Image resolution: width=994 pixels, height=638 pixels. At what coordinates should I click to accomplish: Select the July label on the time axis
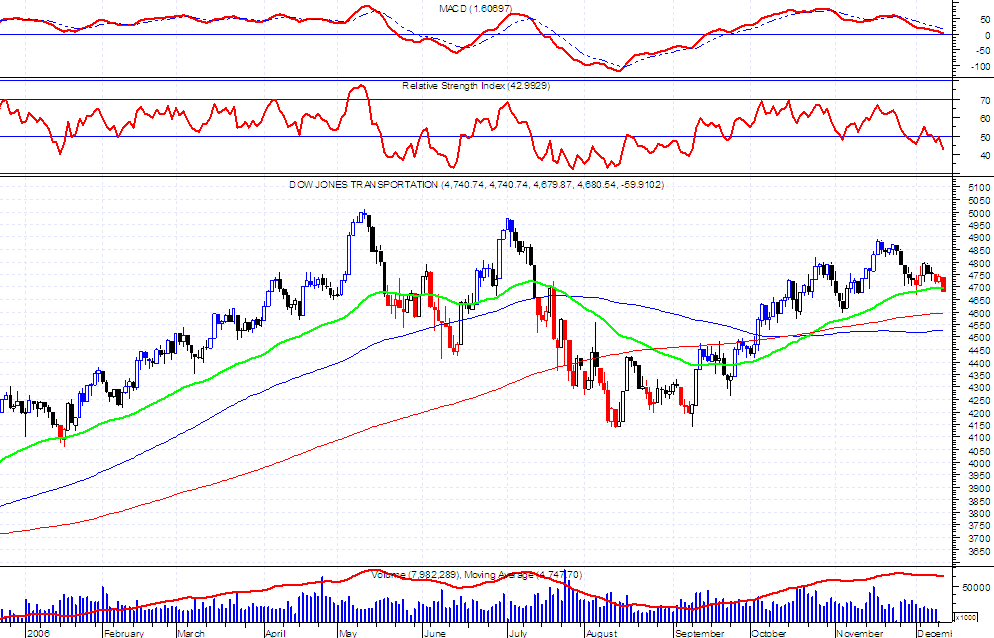point(518,633)
